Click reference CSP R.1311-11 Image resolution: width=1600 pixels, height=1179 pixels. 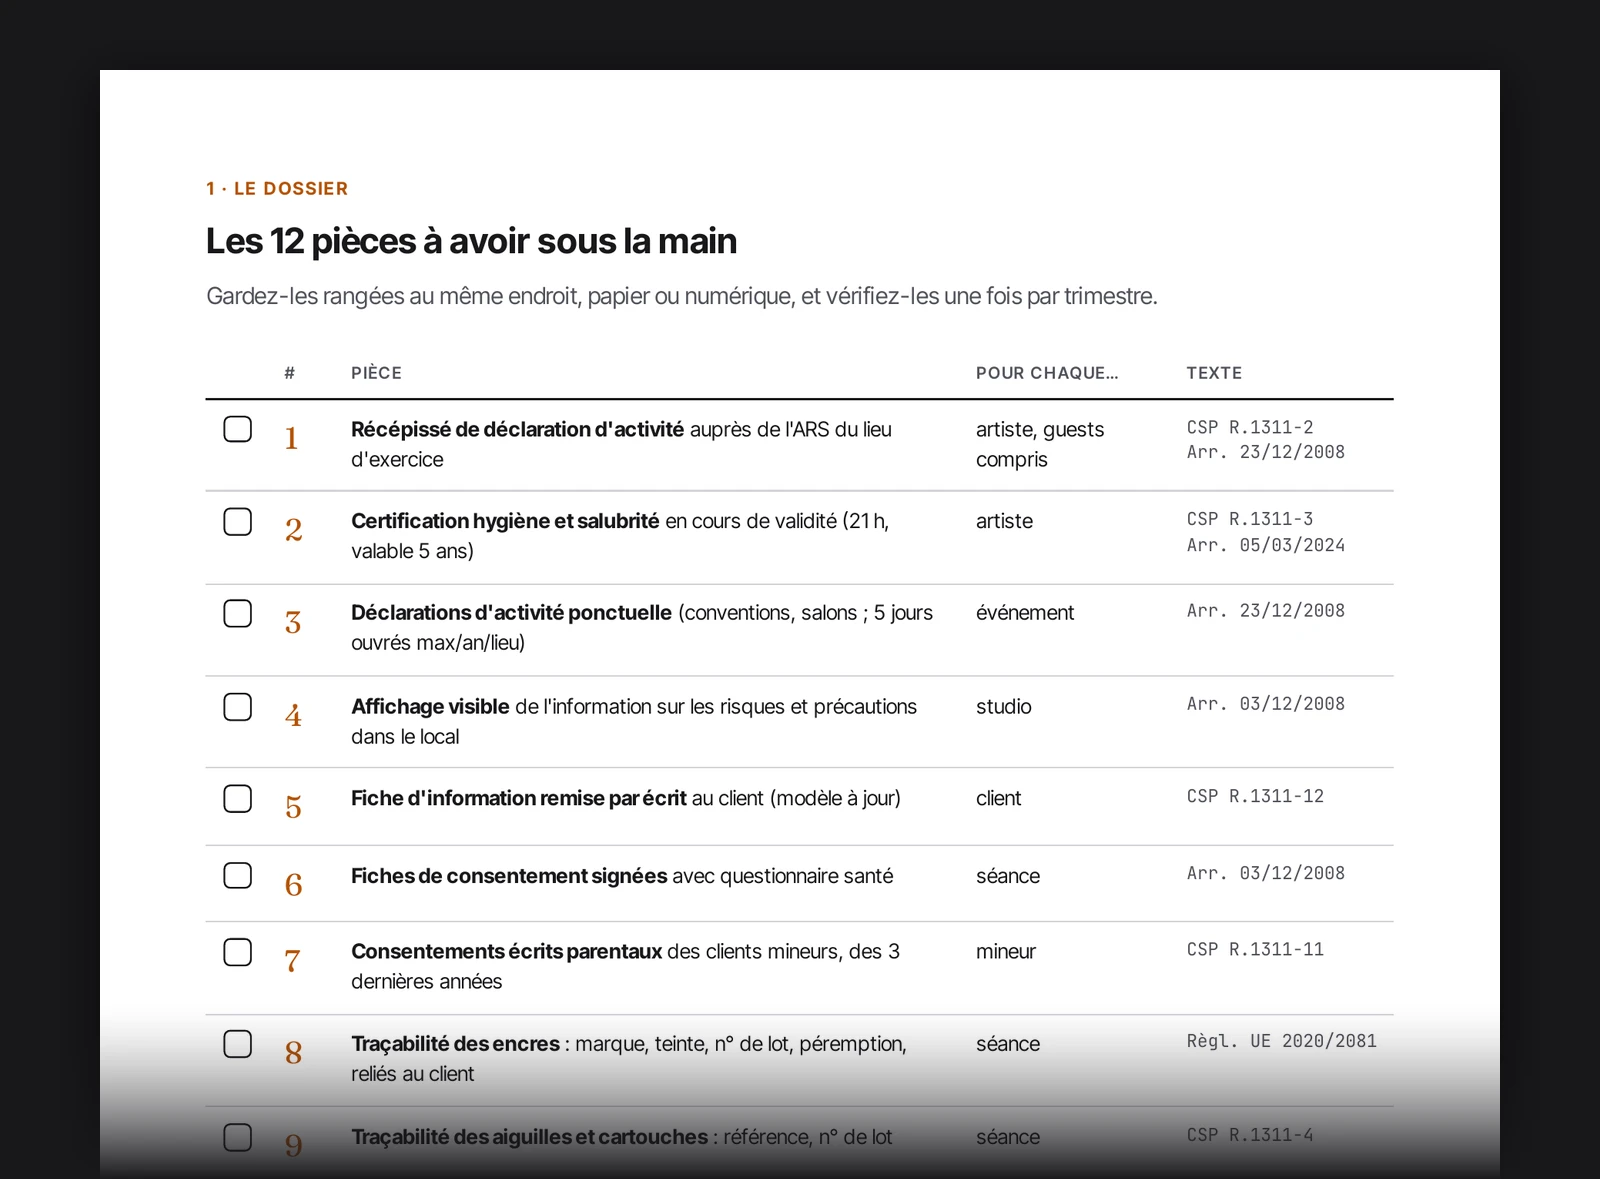(x=1255, y=949)
